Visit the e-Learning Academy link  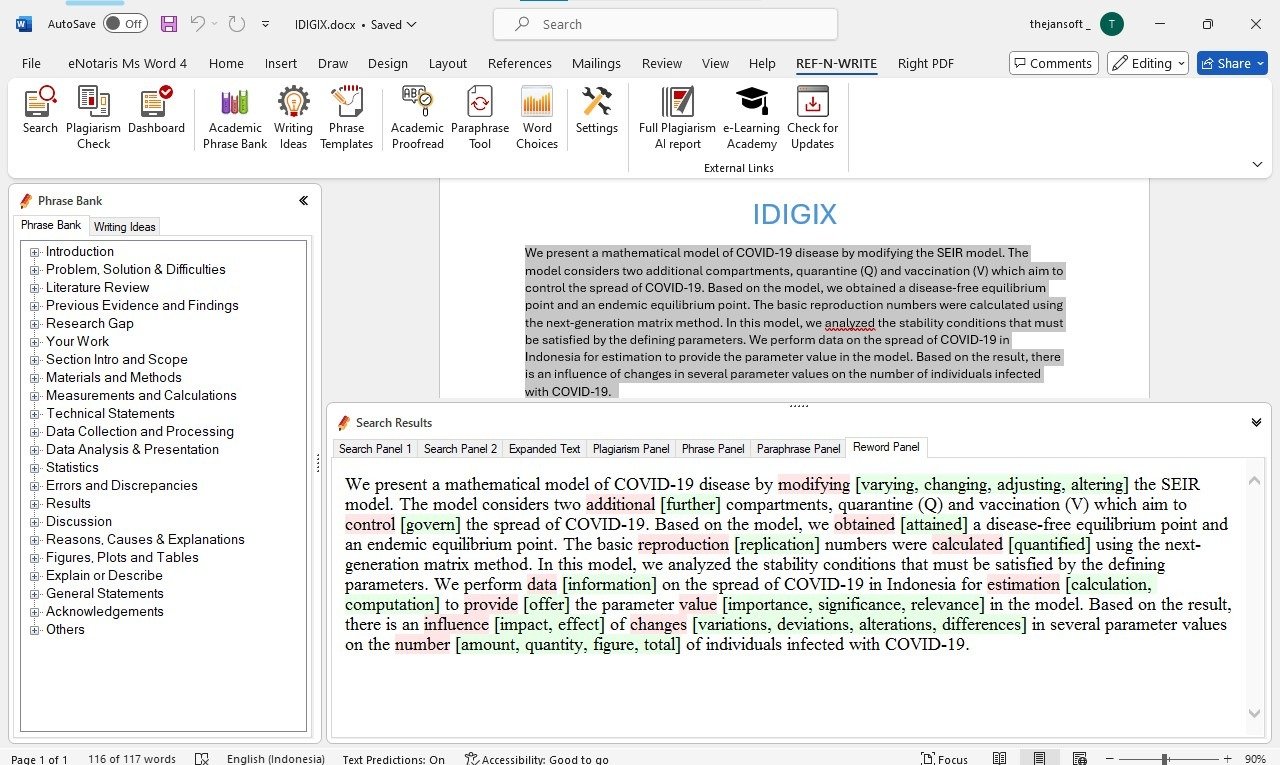tap(751, 118)
